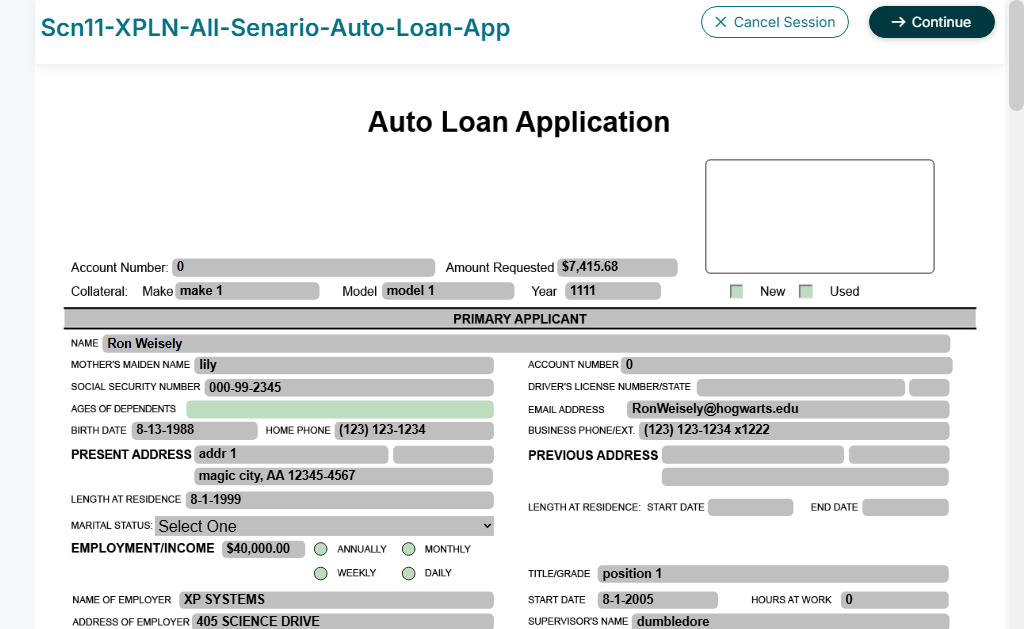1024x629 pixels.
Task: Click the Hours at Work field
Action: click(x=895, y=600)
